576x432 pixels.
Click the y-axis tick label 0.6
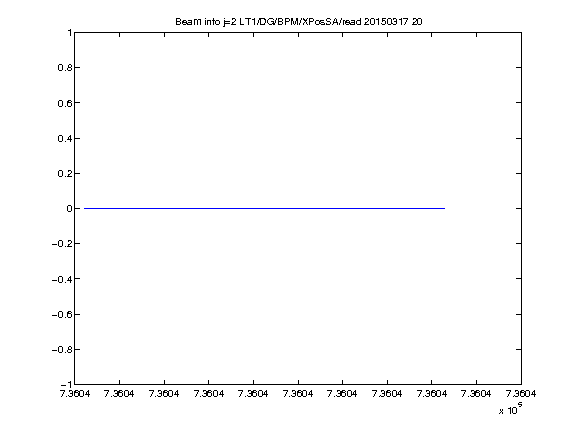click(x=64, y=103)
